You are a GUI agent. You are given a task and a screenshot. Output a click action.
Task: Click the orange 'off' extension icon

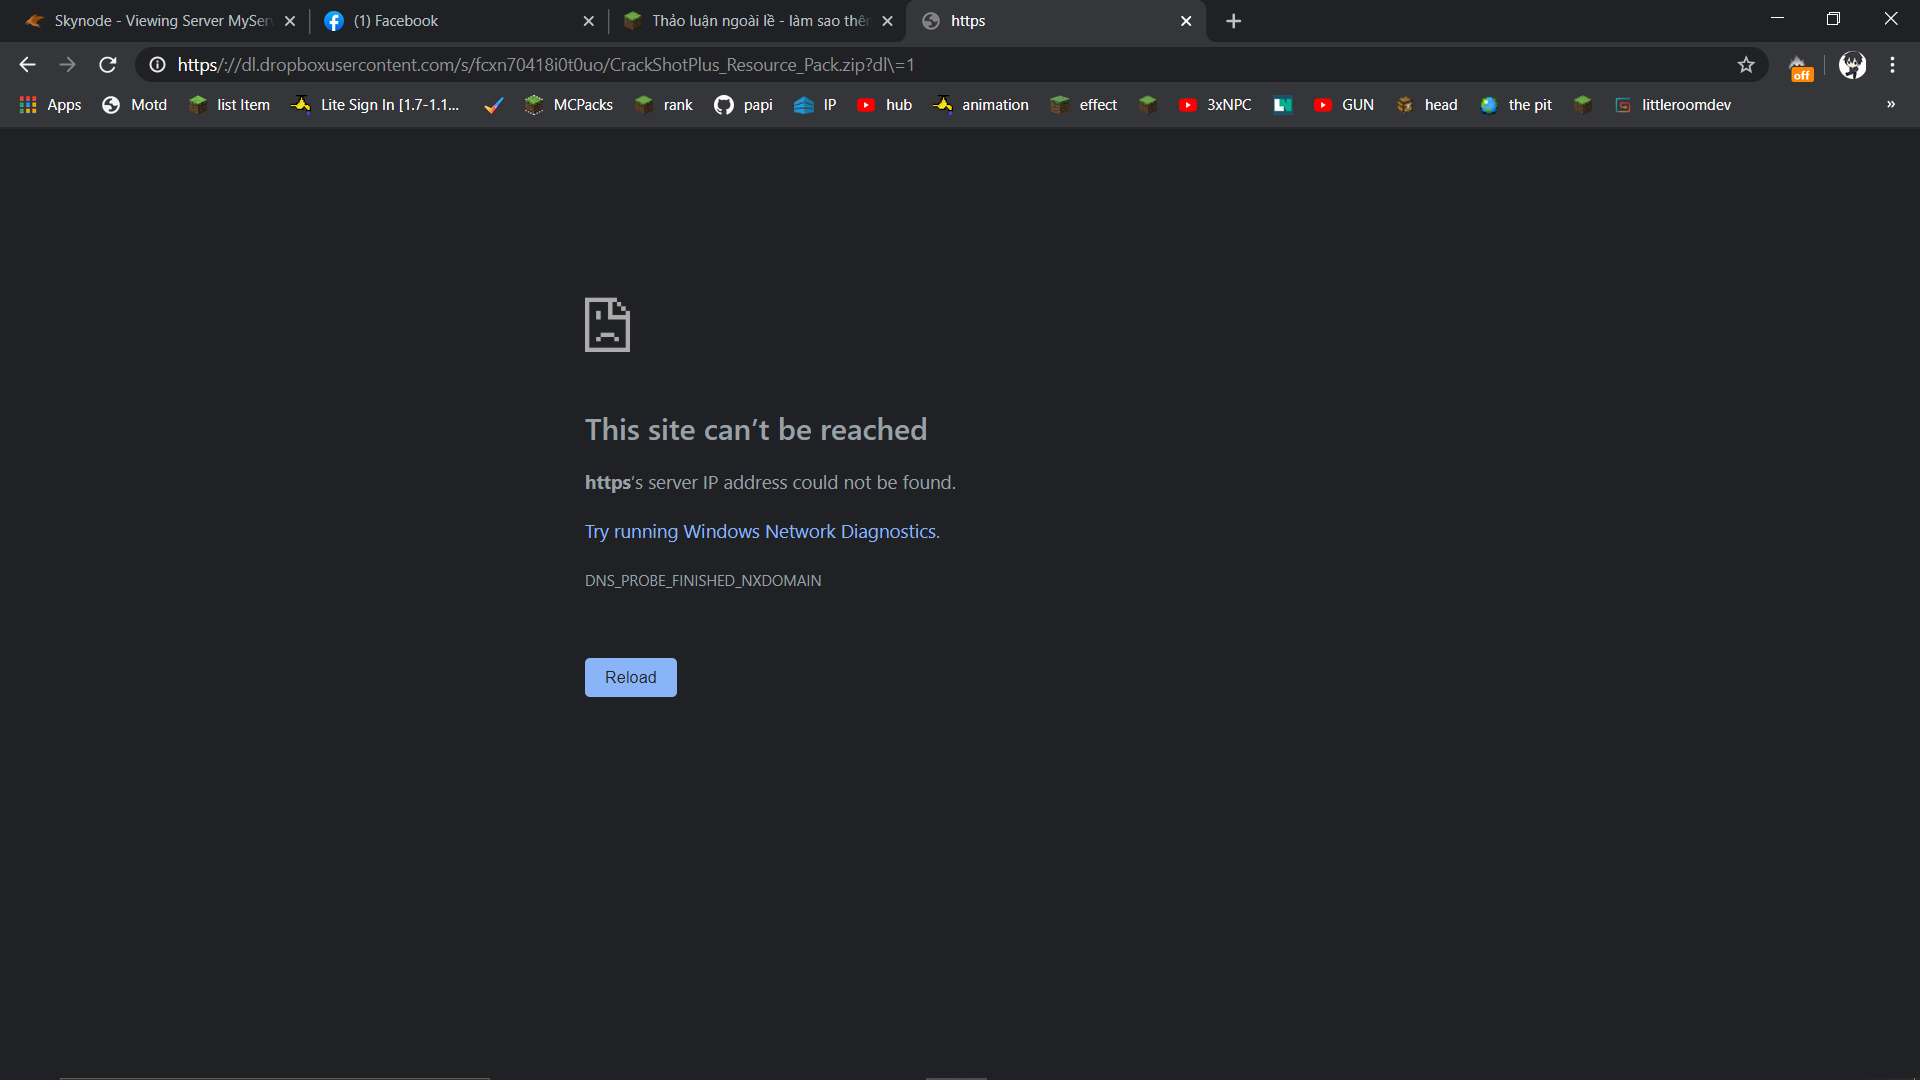pyautogui.click(x=1800, y=68)
